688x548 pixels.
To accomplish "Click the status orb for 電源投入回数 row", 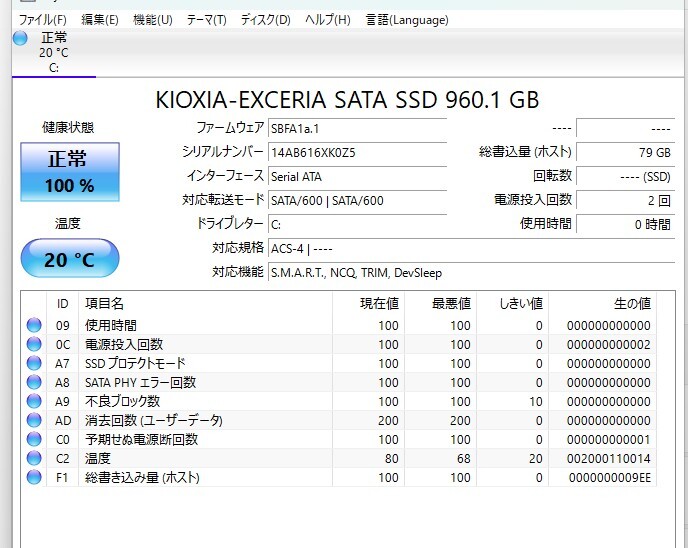I will (34, 344).
